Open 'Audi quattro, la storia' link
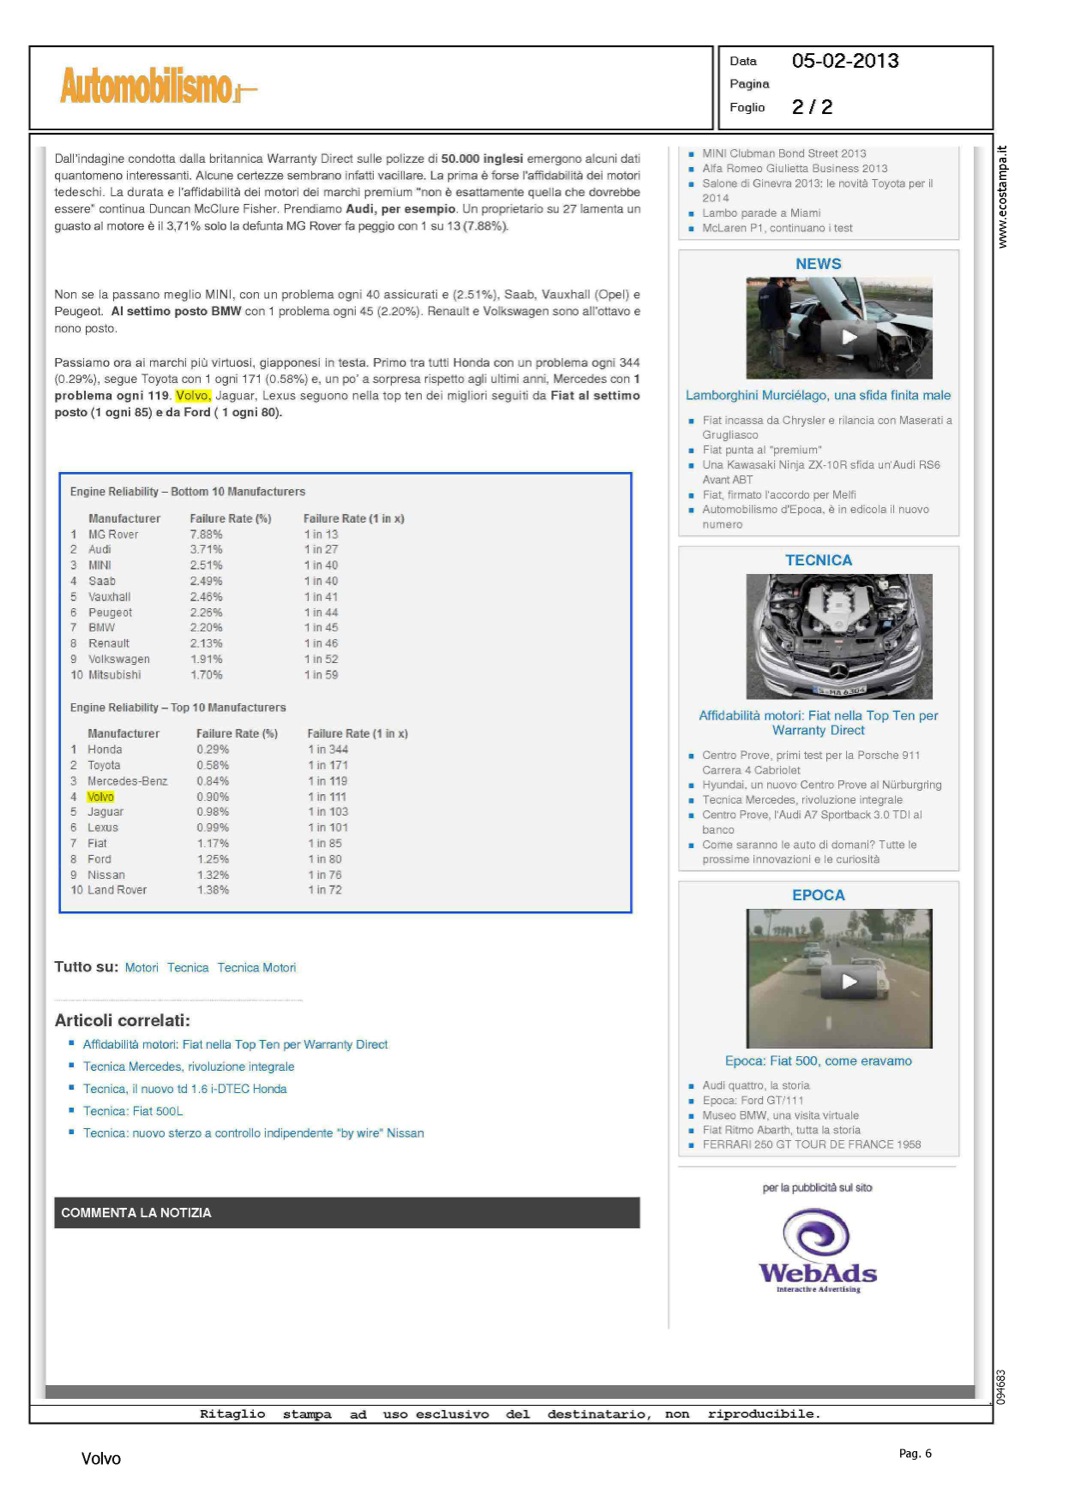This screenshot has width=1069, height=1500. (755, 1086)
